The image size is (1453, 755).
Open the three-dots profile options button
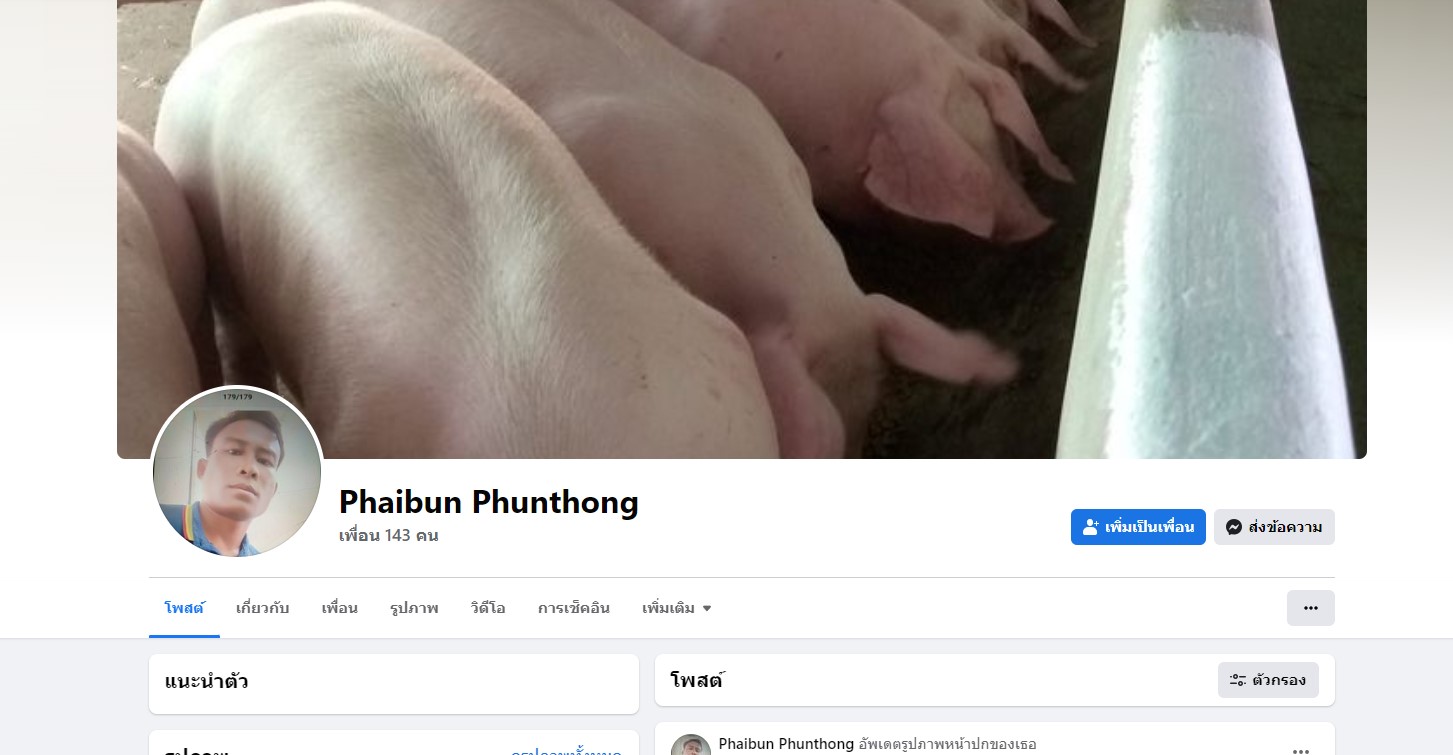tap(1310, 608)
